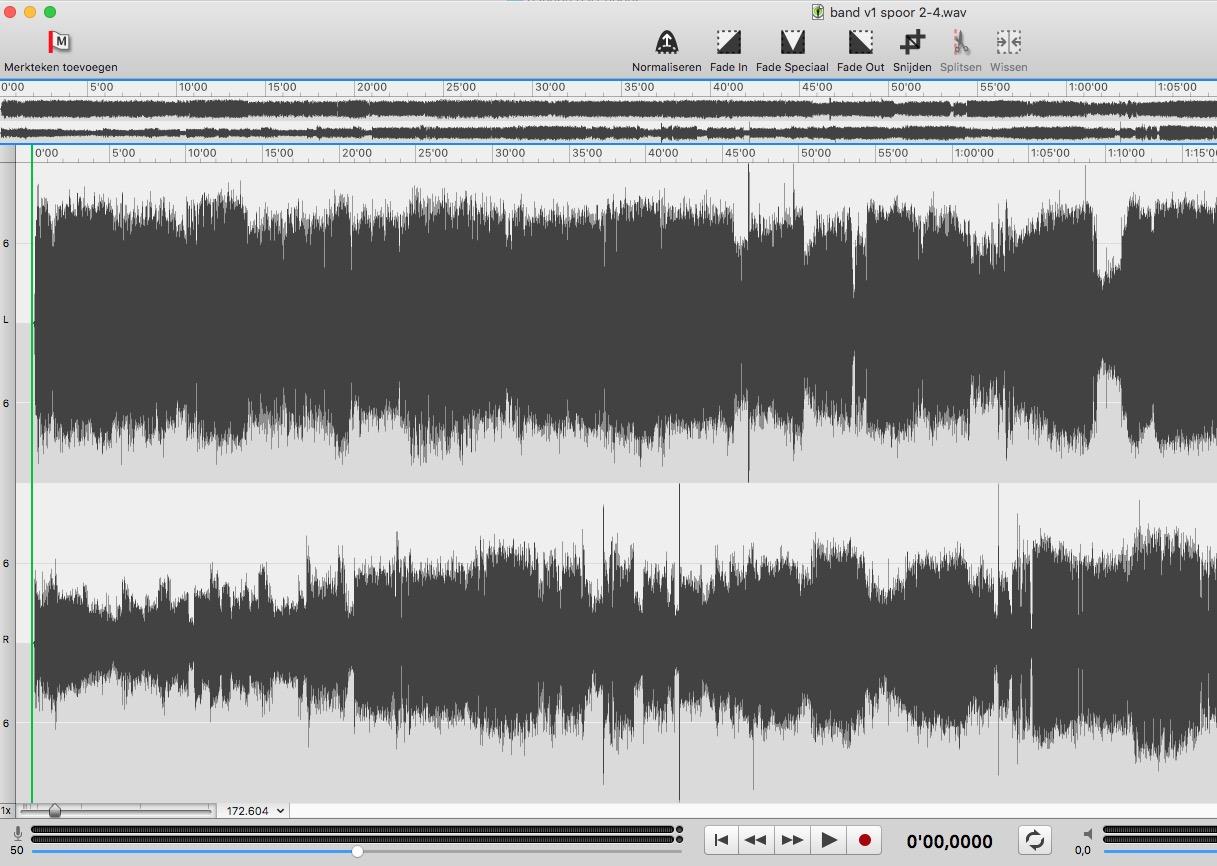Select the Fade In tool
This screenshot has width=1217, height=866.
point(728,43)
